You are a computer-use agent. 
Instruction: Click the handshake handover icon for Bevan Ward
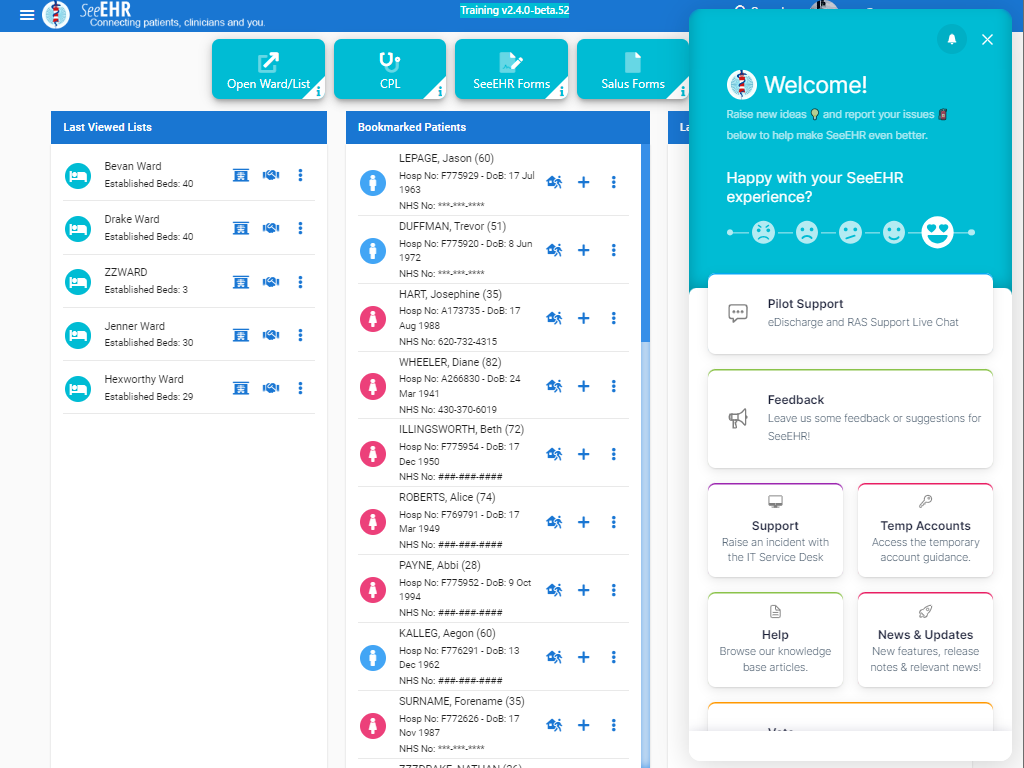click(x=271, y=175)
